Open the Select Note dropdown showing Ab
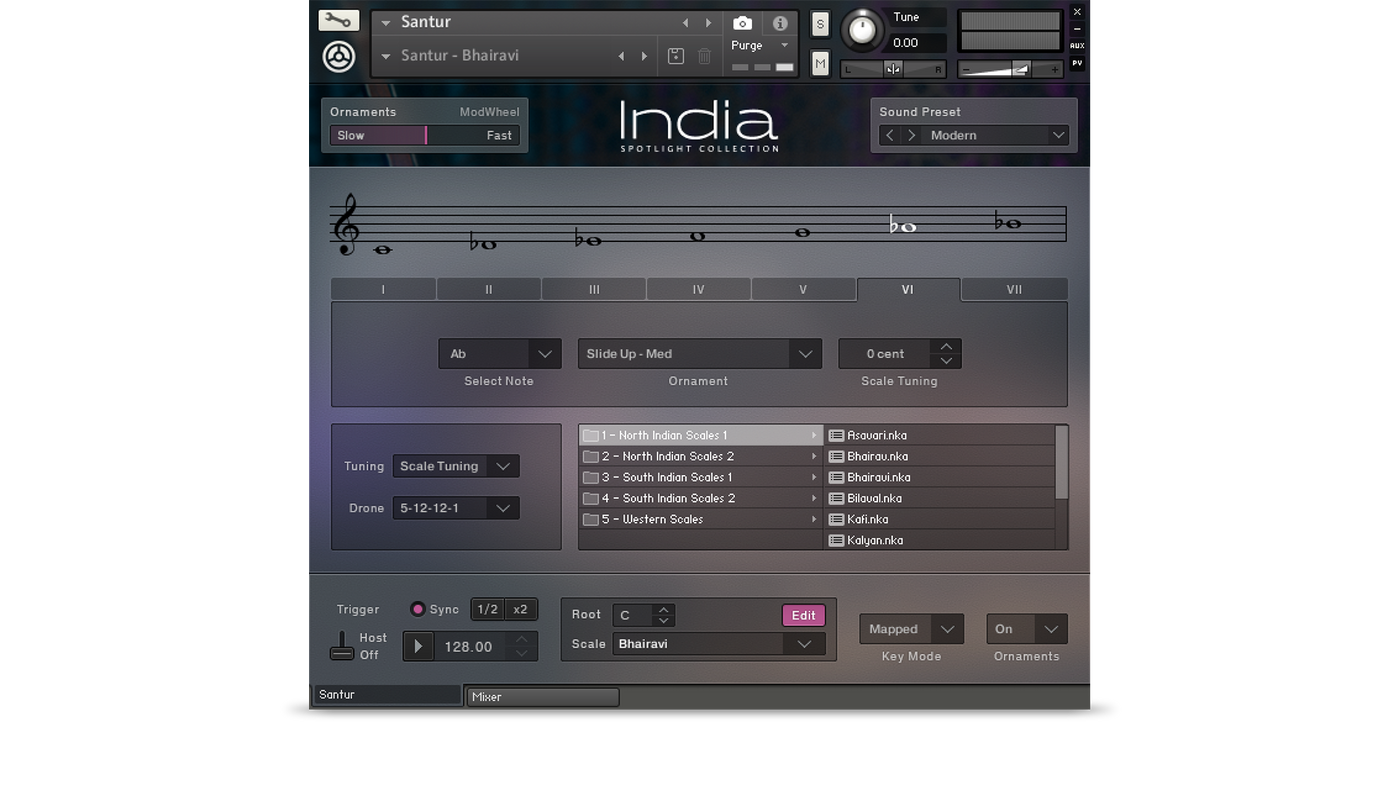This screenshot has height=804, width=1400. (499, 354)
